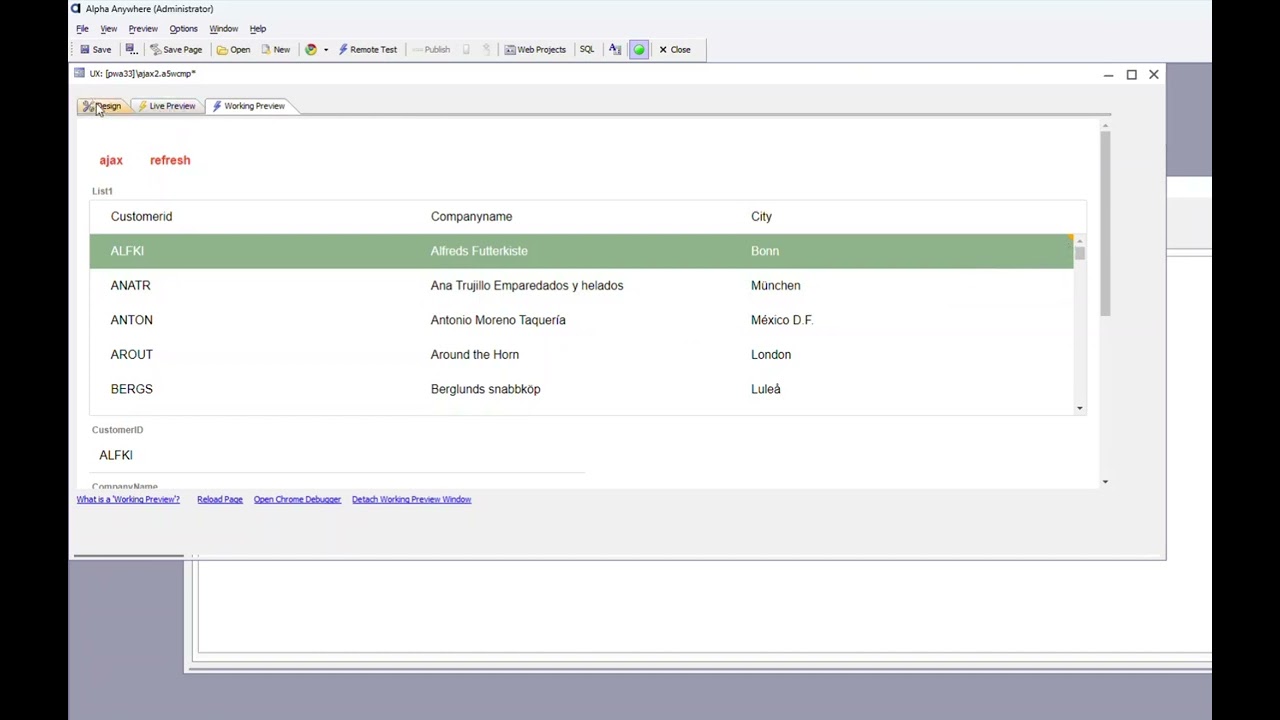The width and height of the screenshot is (1280, 720).
Task: Select the Working Preview tab
Action: coord(249,106)
